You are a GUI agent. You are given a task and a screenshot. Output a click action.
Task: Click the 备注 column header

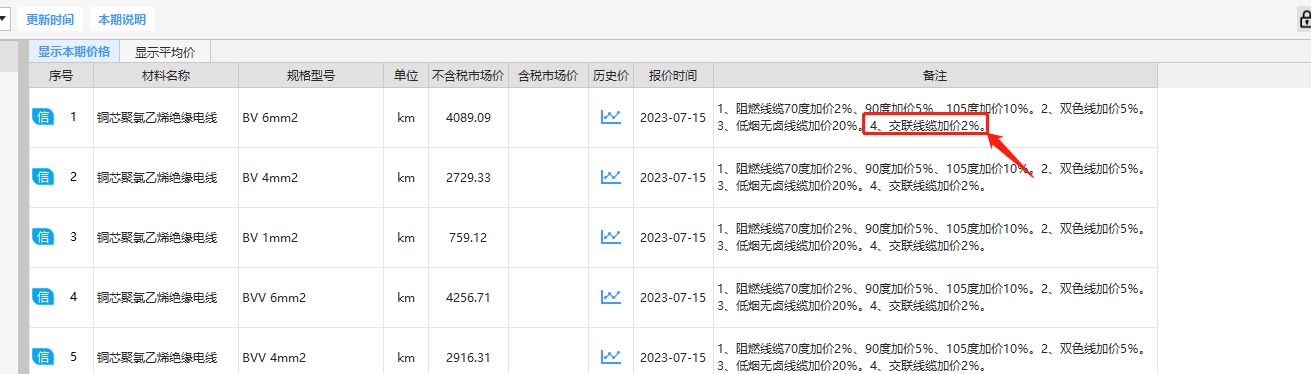(x=935, y=76)
